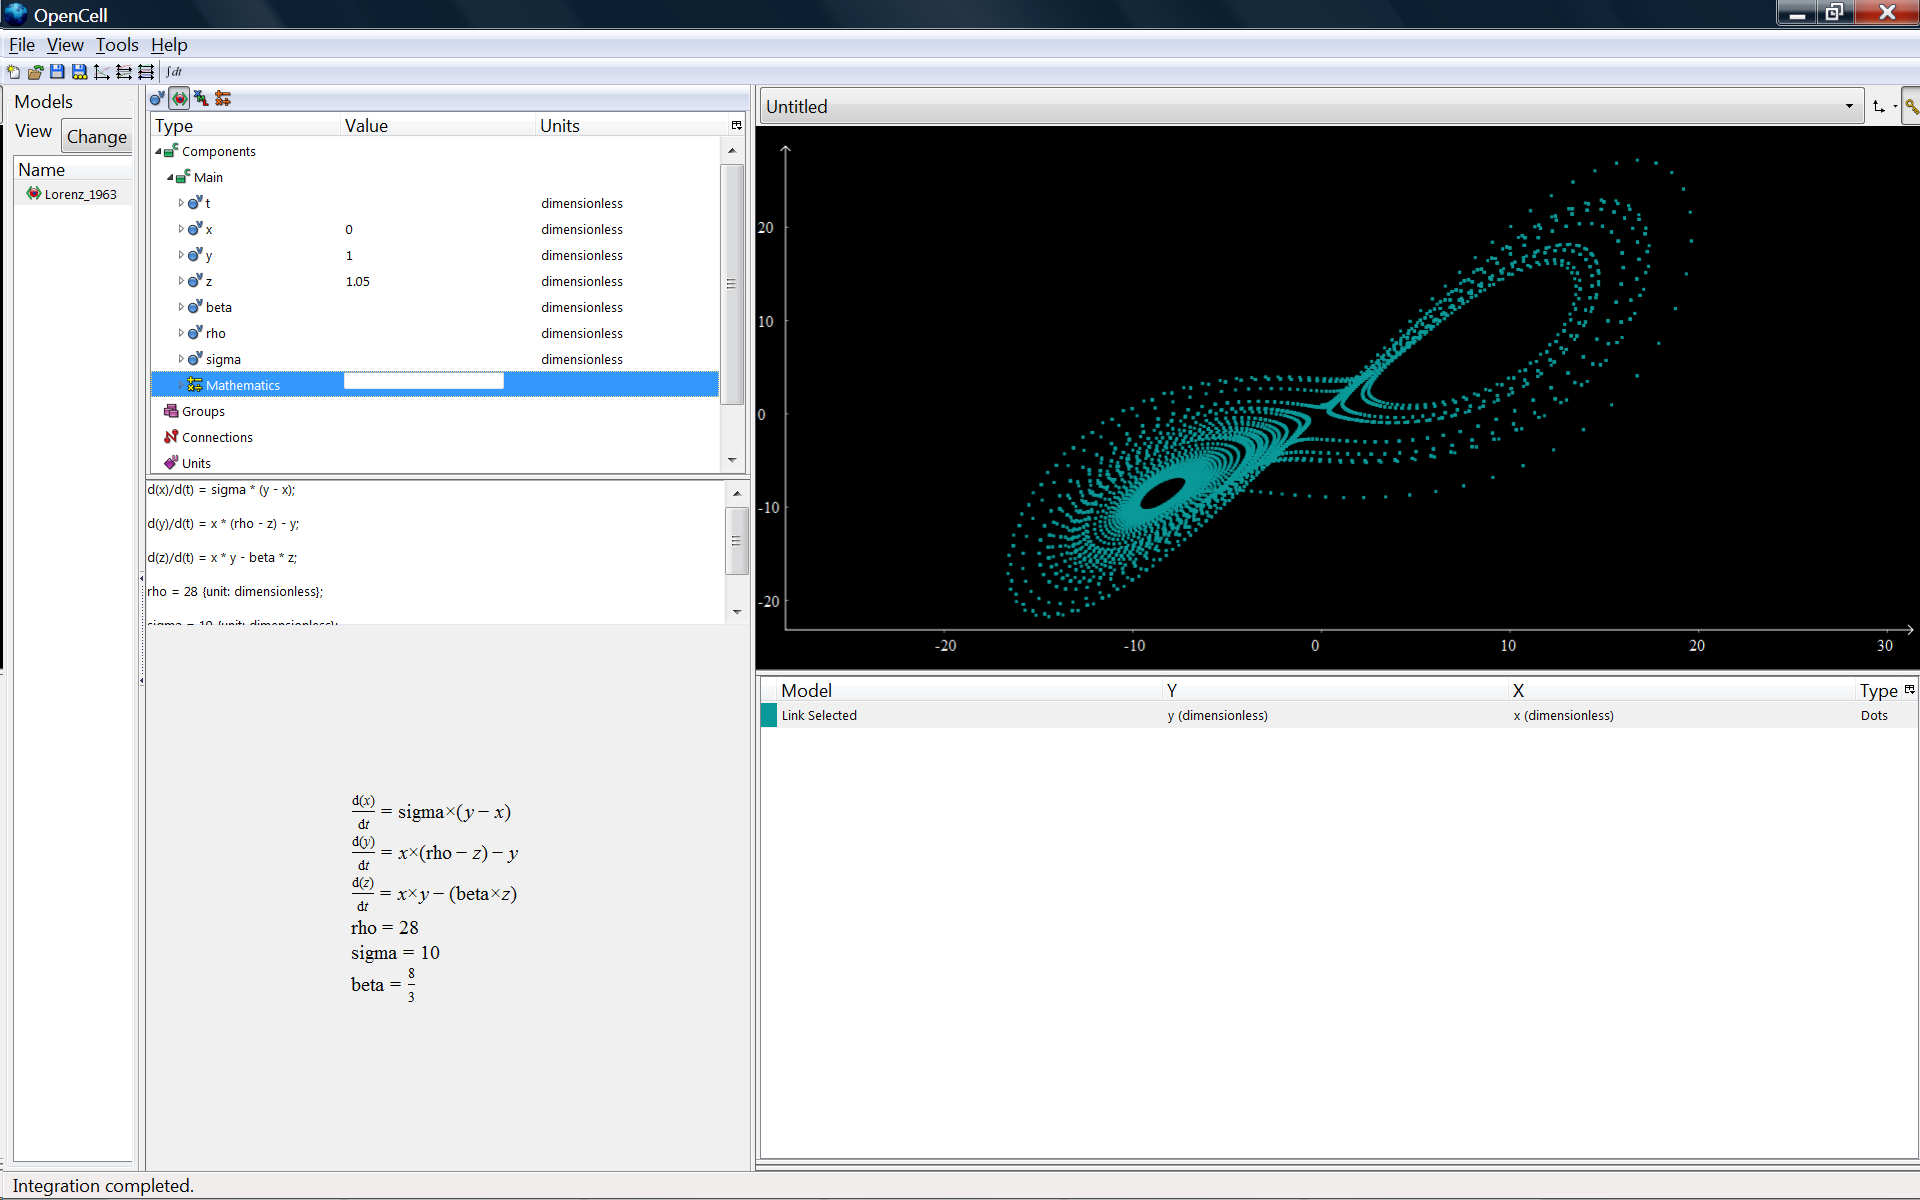This screenshot has height=1200, width=1920.
Task: Click the orange math operators icon
Action: pyautogui.click(x=223, y=98)
